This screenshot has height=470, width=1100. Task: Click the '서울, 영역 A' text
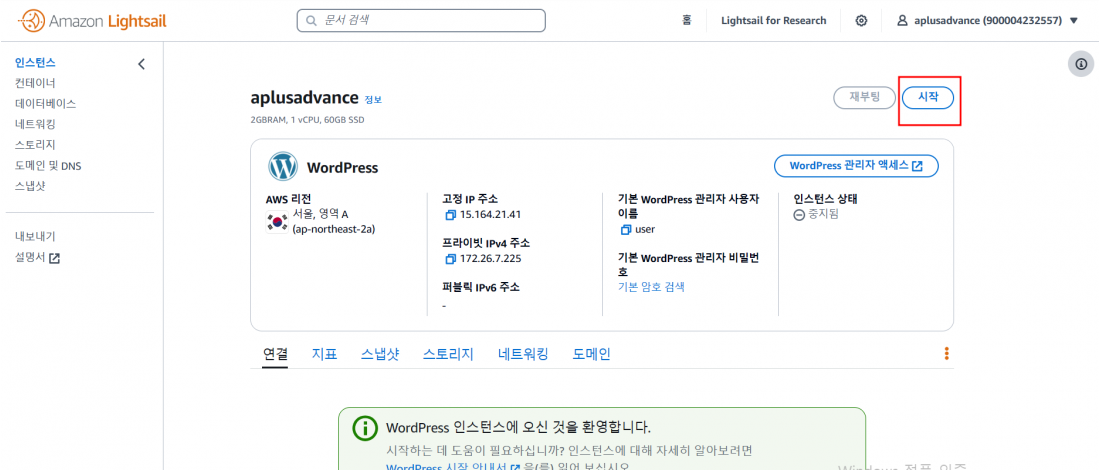(x=321, y=215)
